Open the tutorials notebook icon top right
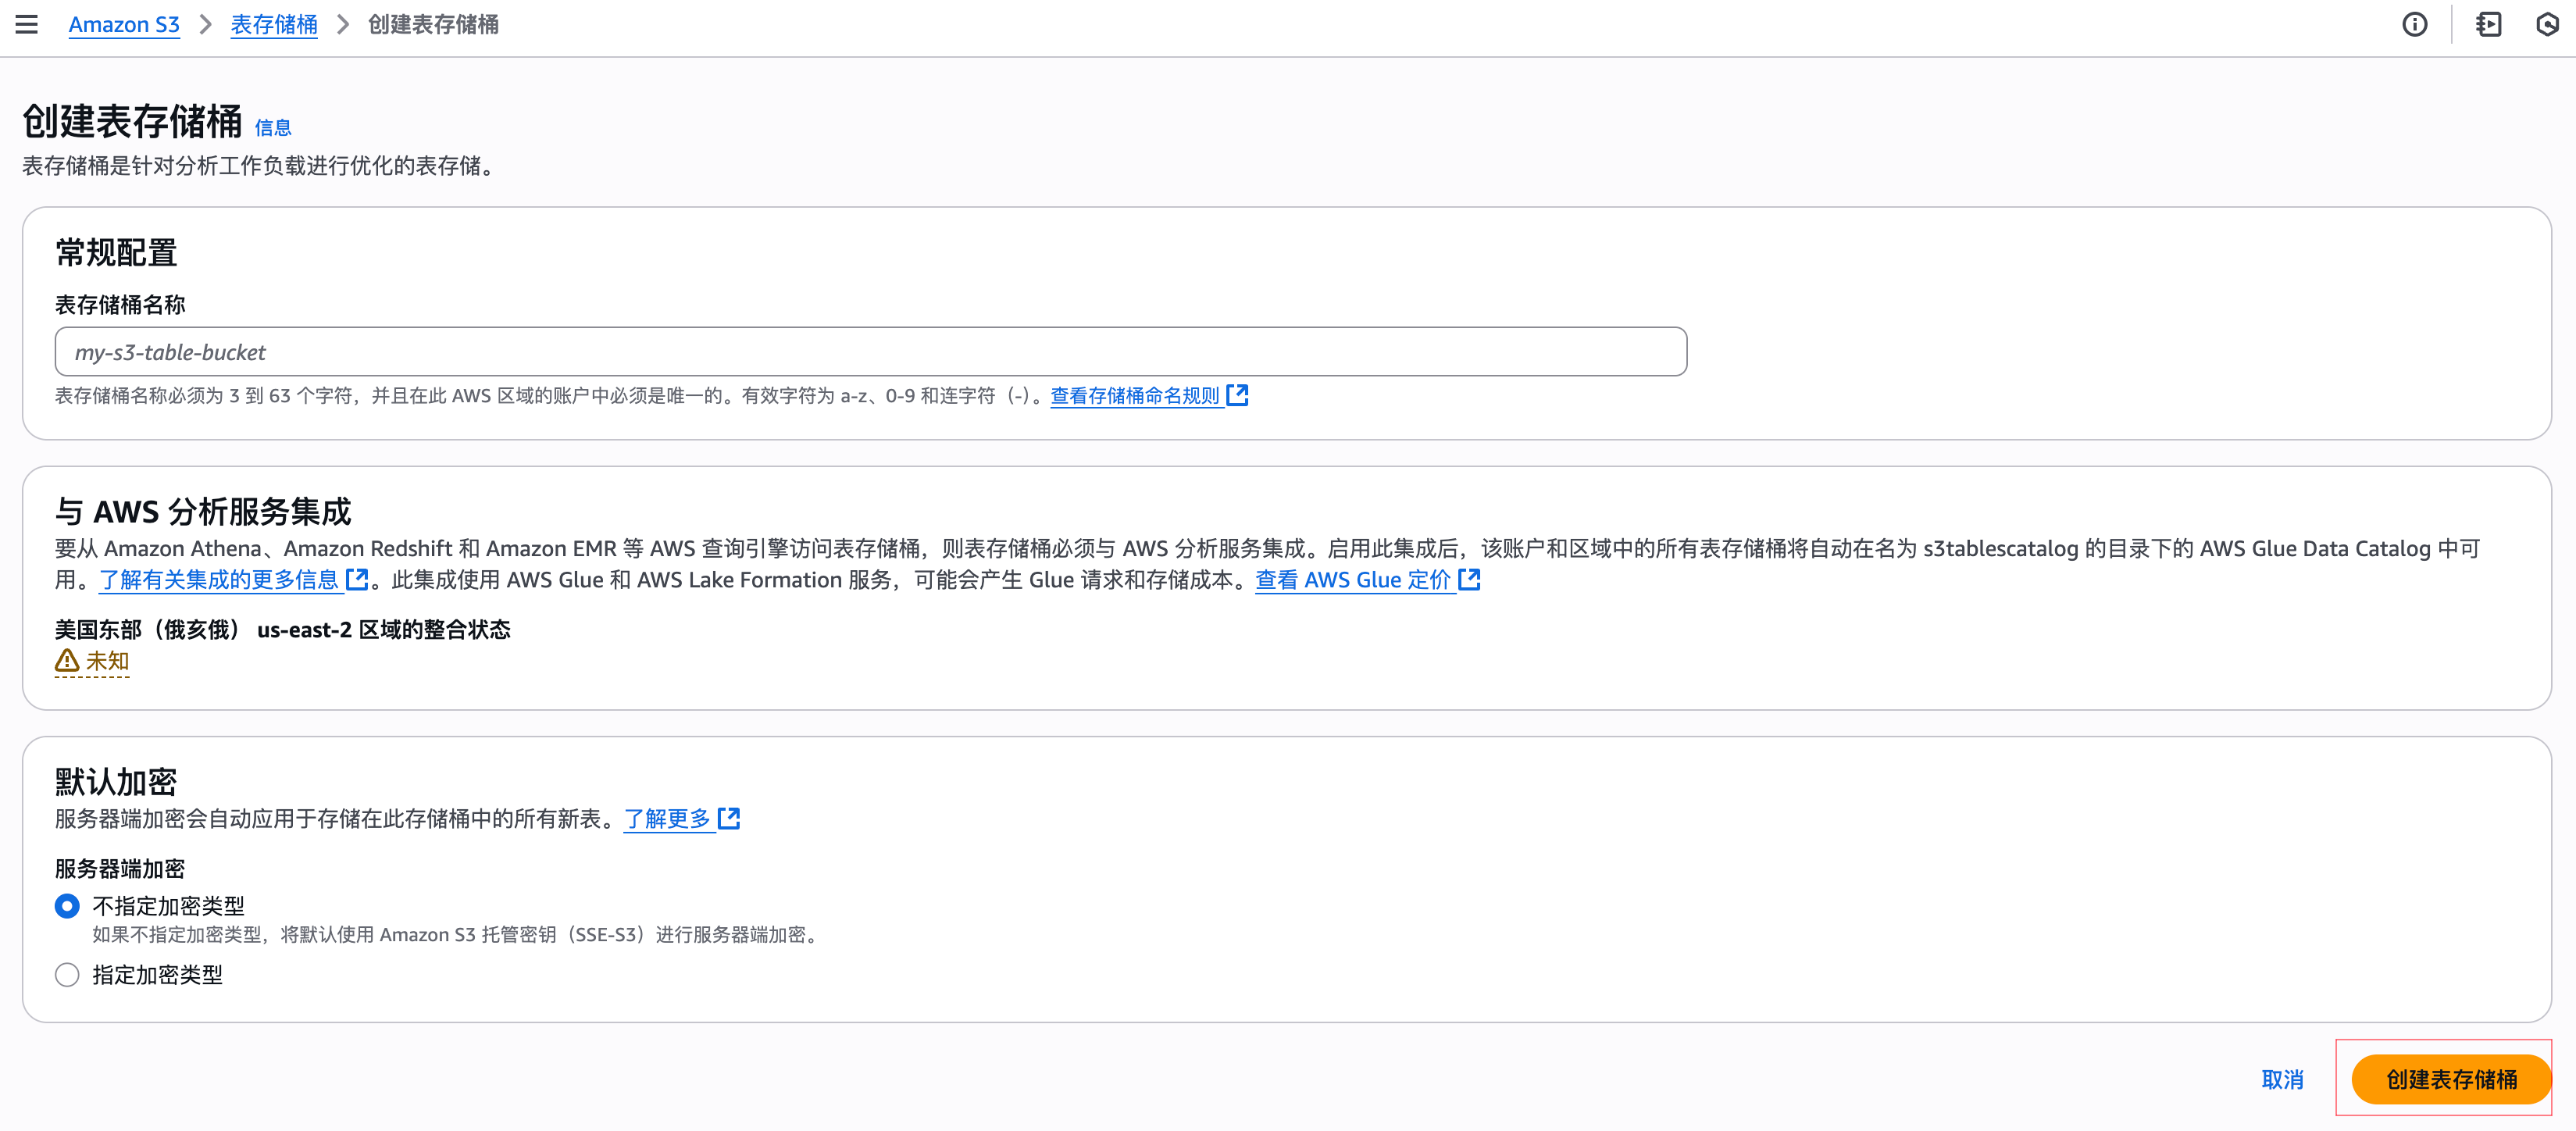The width and height of the screenshot is (2576, 1131). point(2489,24)
